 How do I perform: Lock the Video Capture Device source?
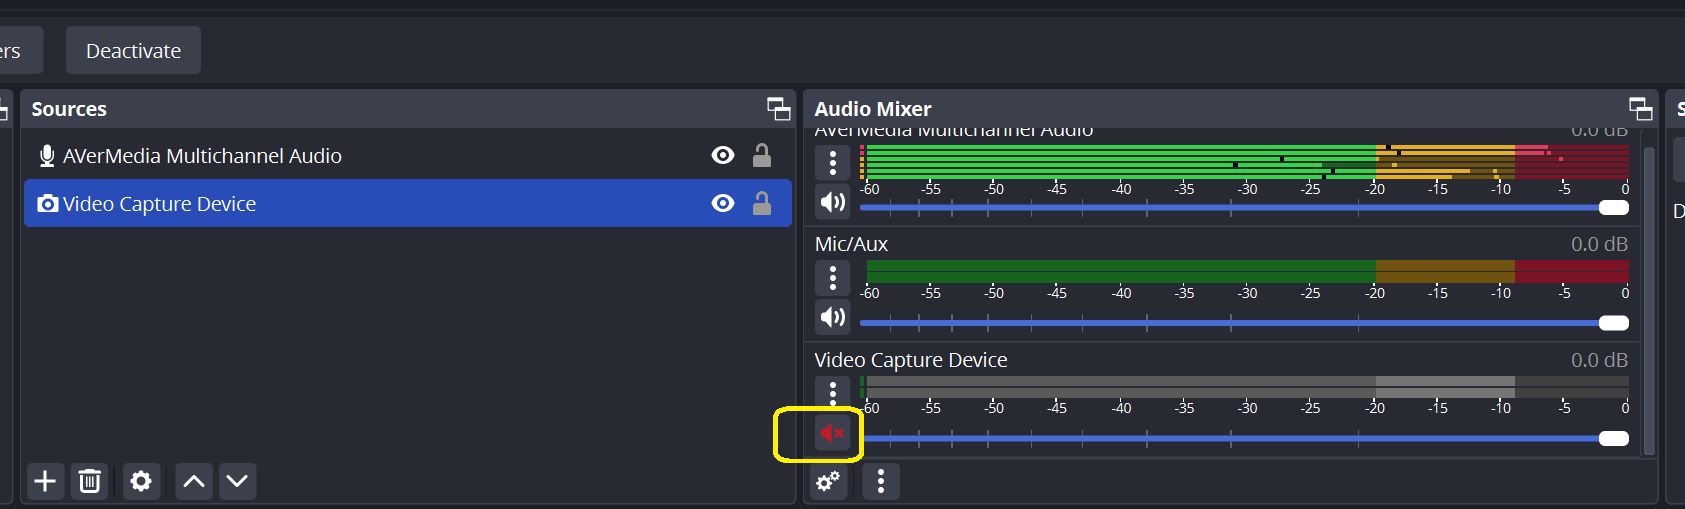pyautogui.click(x=762, y=203)
